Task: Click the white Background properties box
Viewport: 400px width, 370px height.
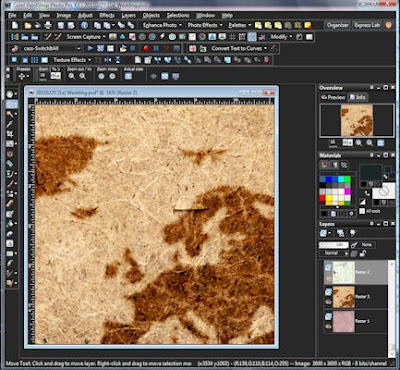Action: pos(384,191)
